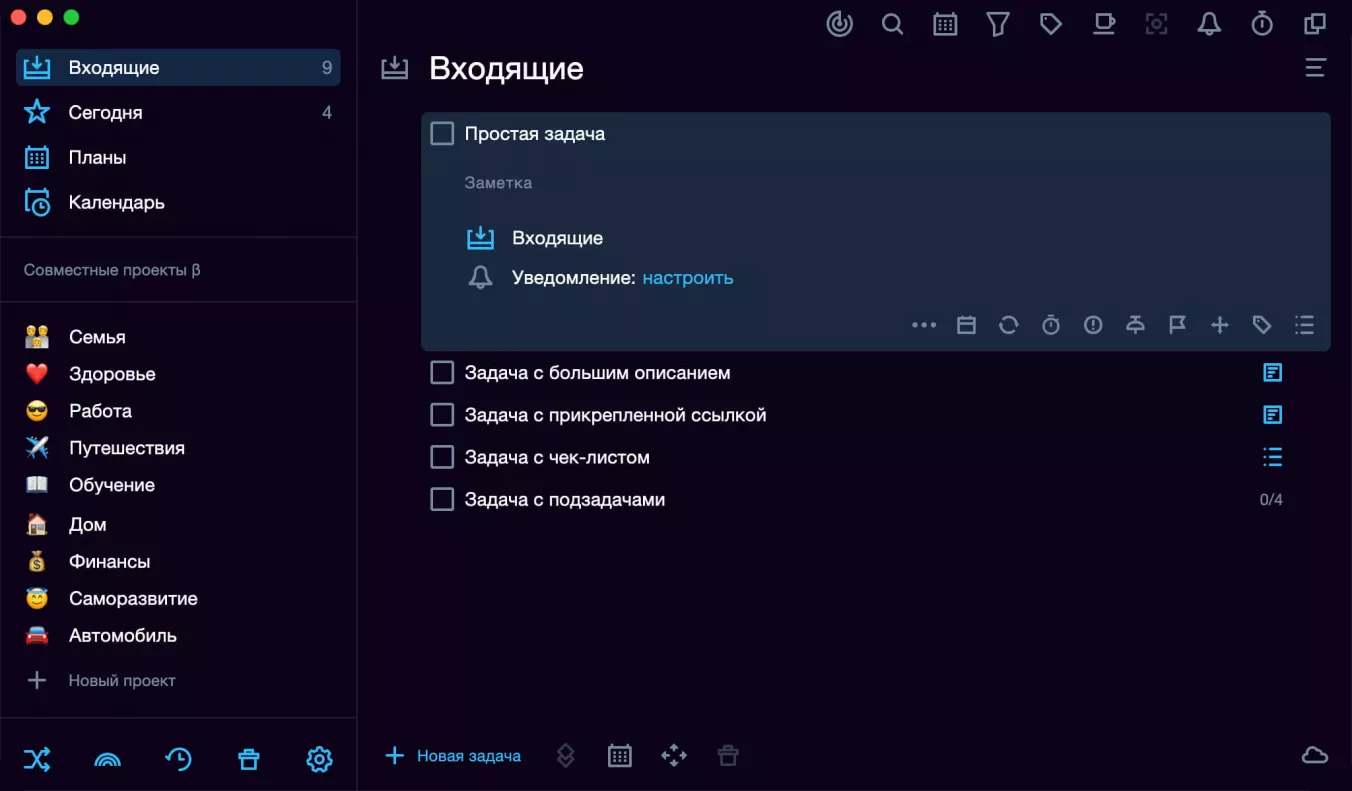Check off Задача с подзадачами
This screenshot has width=1352, height=791.
[442, 499]
